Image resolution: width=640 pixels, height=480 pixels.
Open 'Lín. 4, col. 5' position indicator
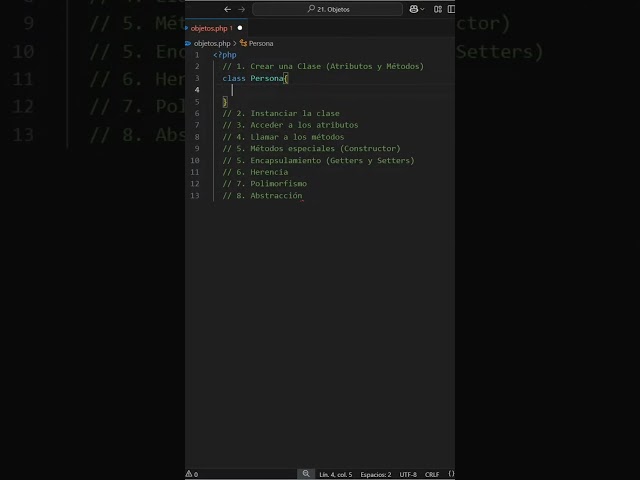[x=336, y=474]
